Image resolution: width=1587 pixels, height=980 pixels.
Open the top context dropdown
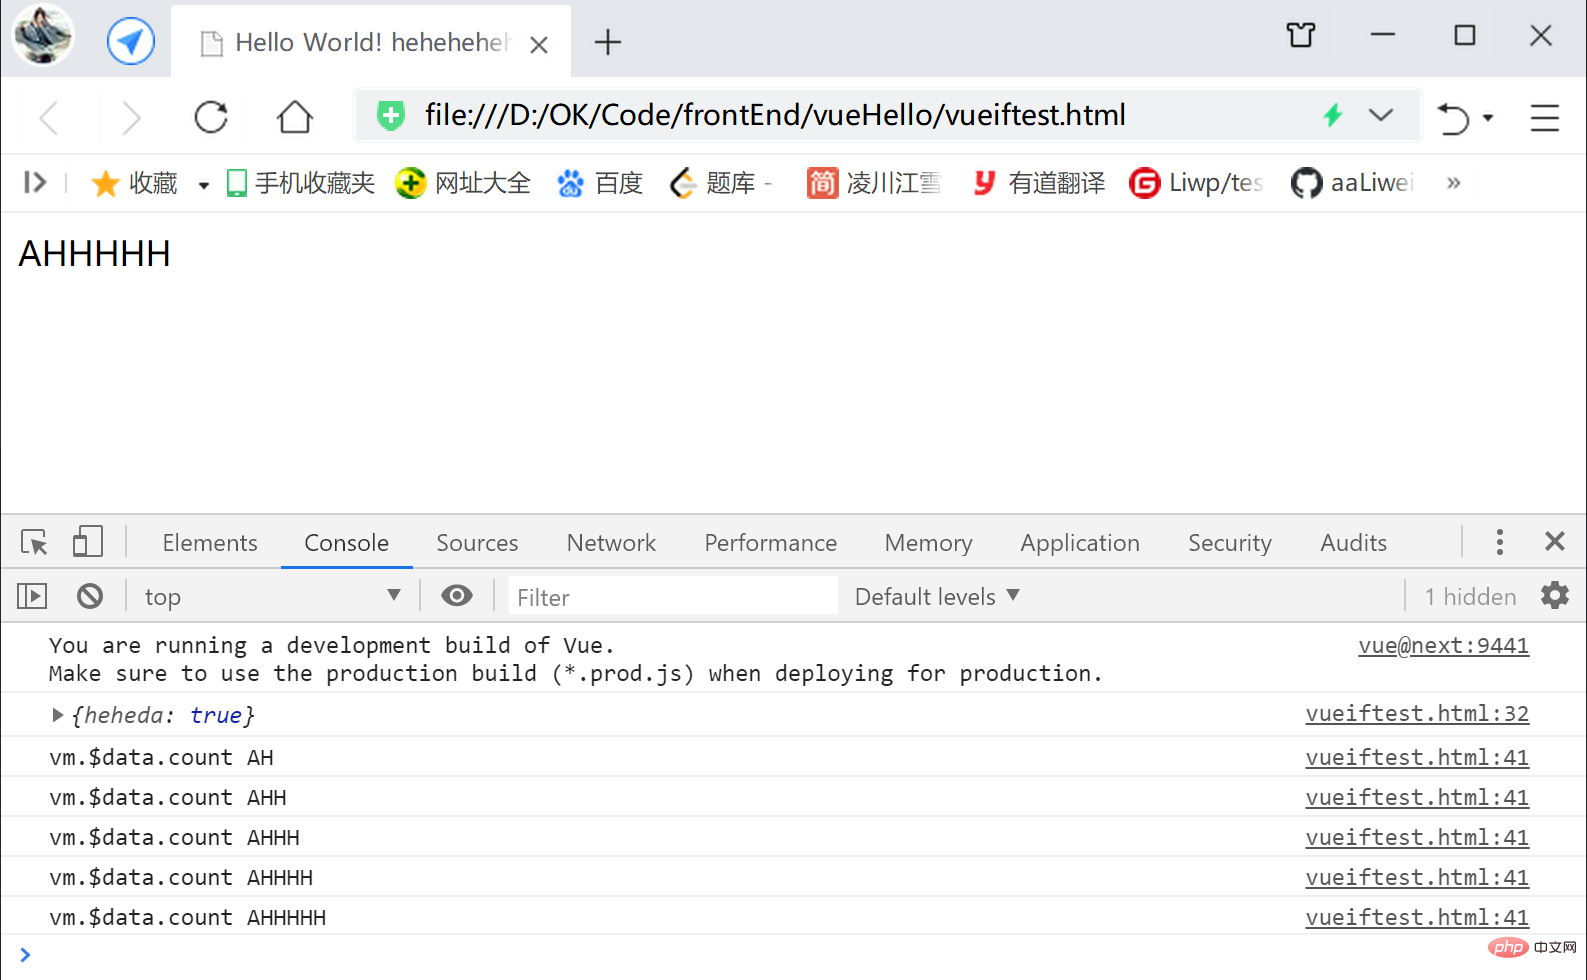tap(272, 597)
